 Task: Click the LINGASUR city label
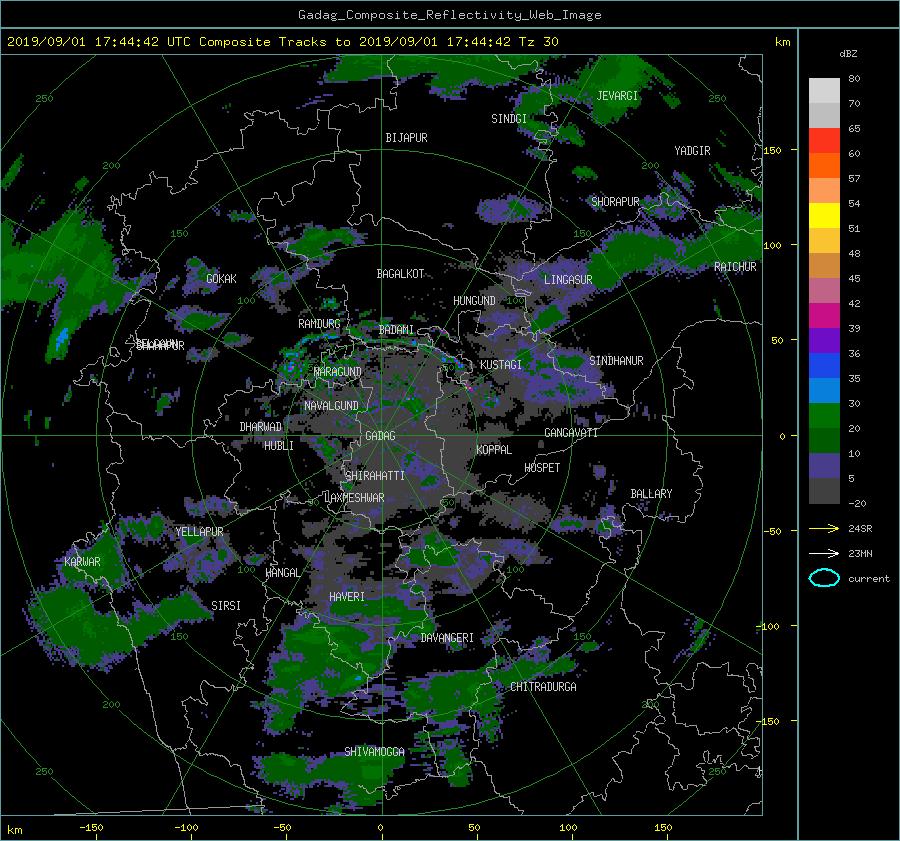tap(568, 280)
